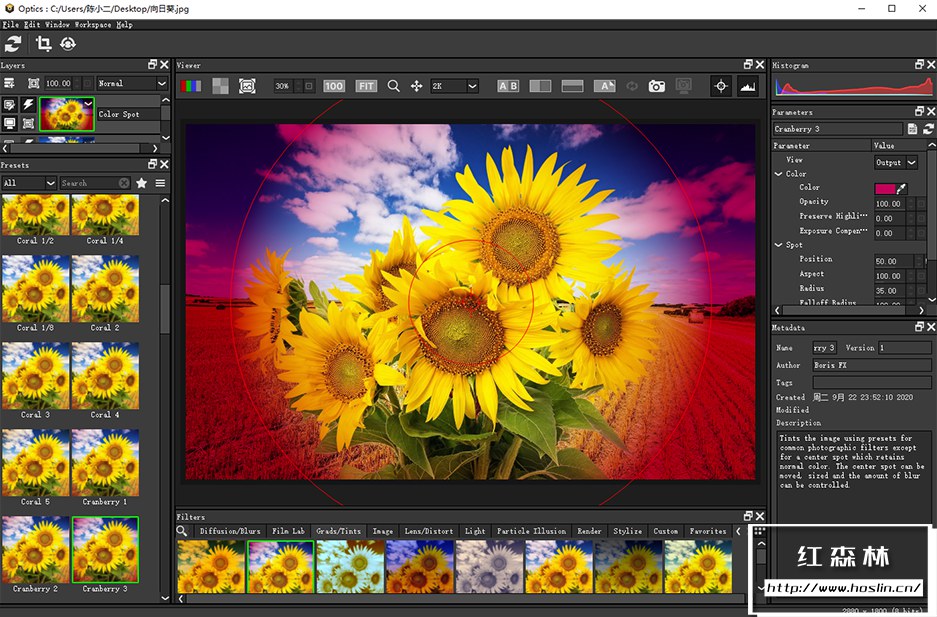This screenshot has height=617, width=937.
Task: Toggle the on-screen crosshair controls button
Action: tap(721, 86)
